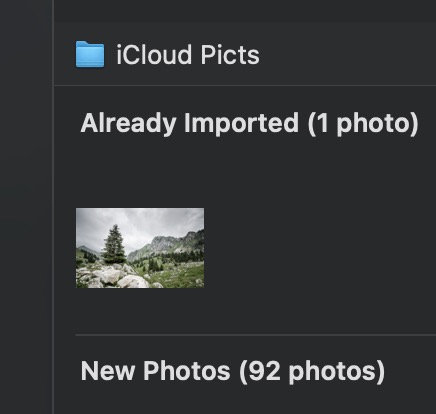The height and width of the screenshot is (414, 436).
Task: Click the blue folder icon
Action: click(x=90, y=54)
